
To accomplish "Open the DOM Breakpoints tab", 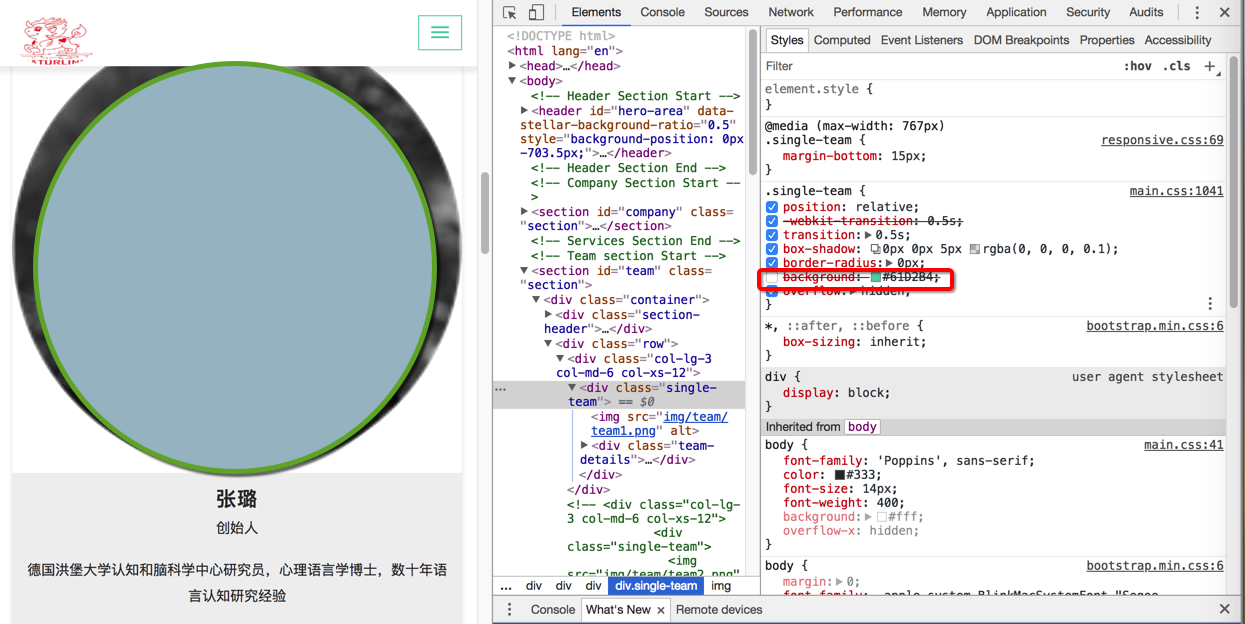I will click(x=1021, y=40).
